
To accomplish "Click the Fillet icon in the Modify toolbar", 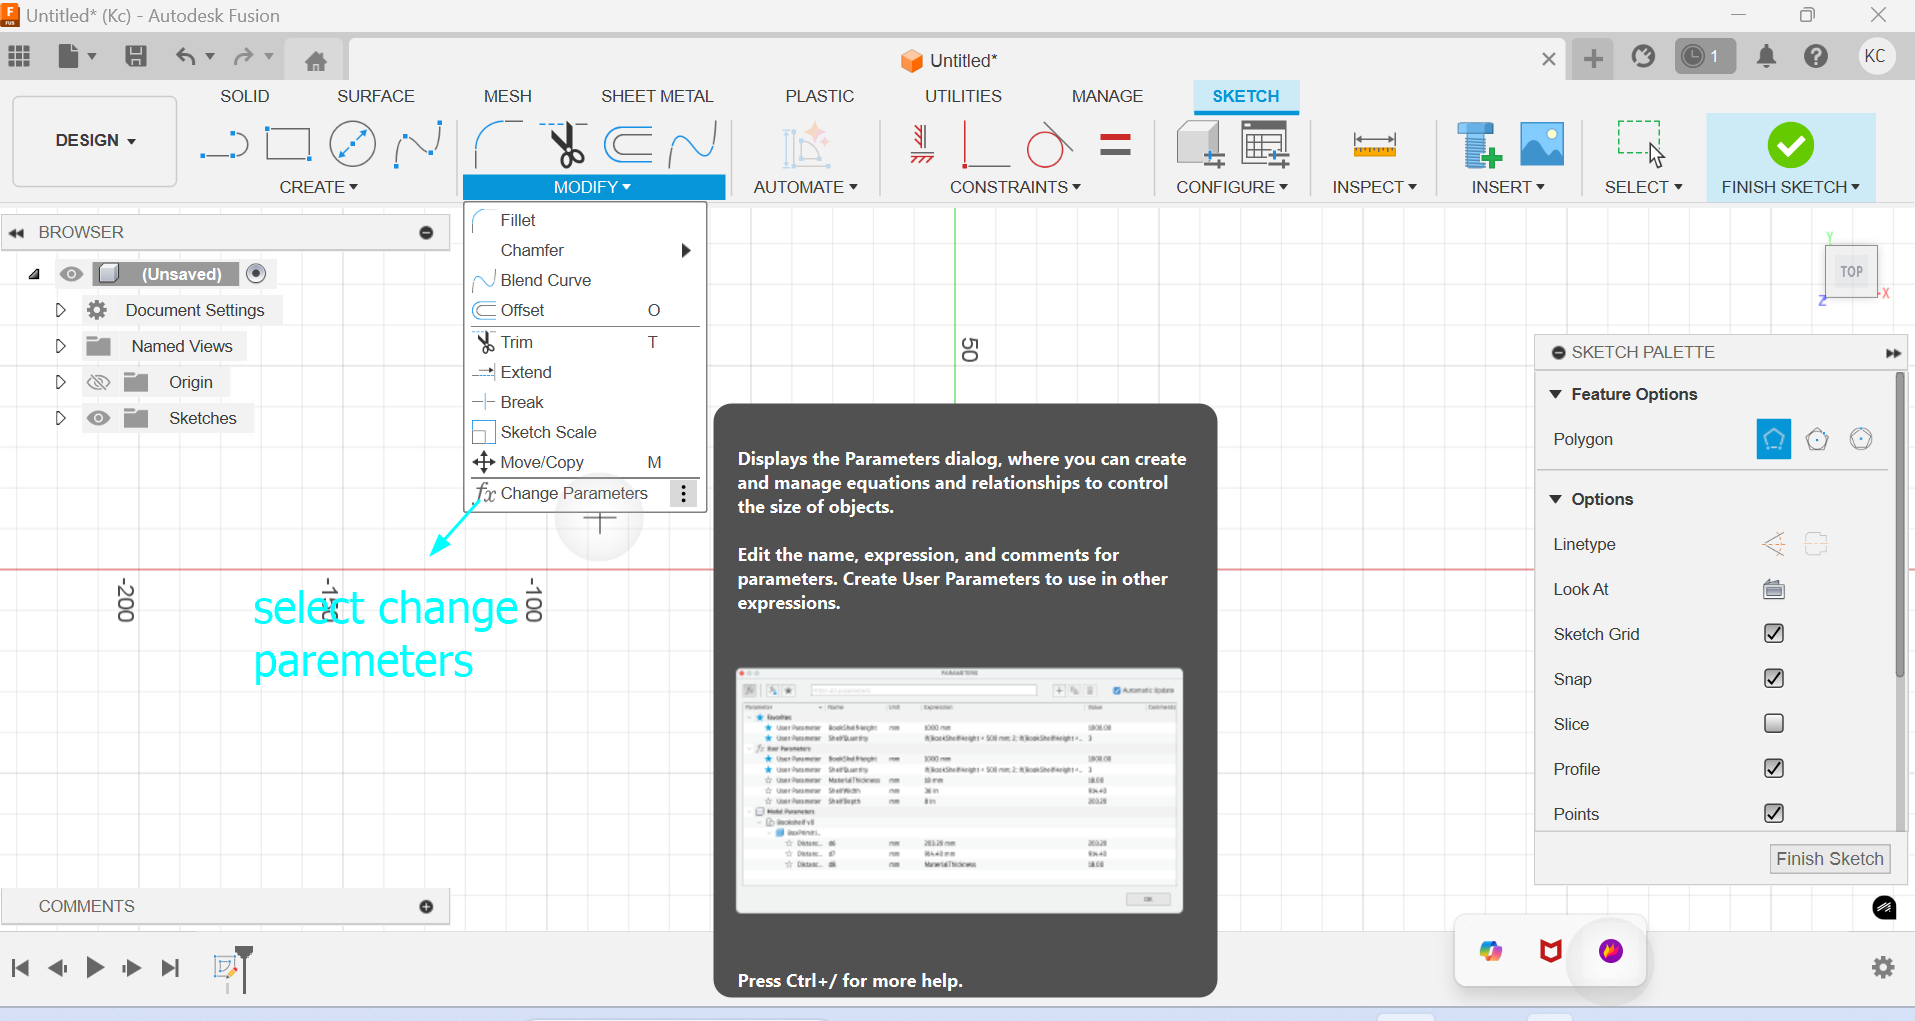I will [497, 145].
